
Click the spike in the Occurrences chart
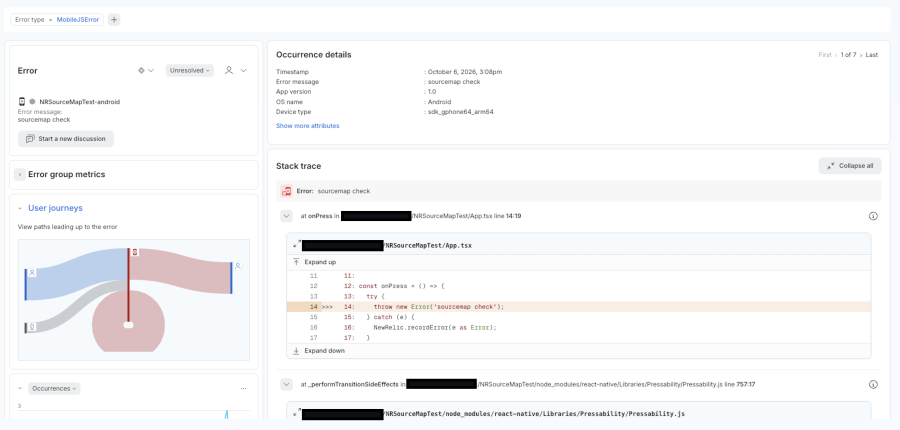[226, 414]
